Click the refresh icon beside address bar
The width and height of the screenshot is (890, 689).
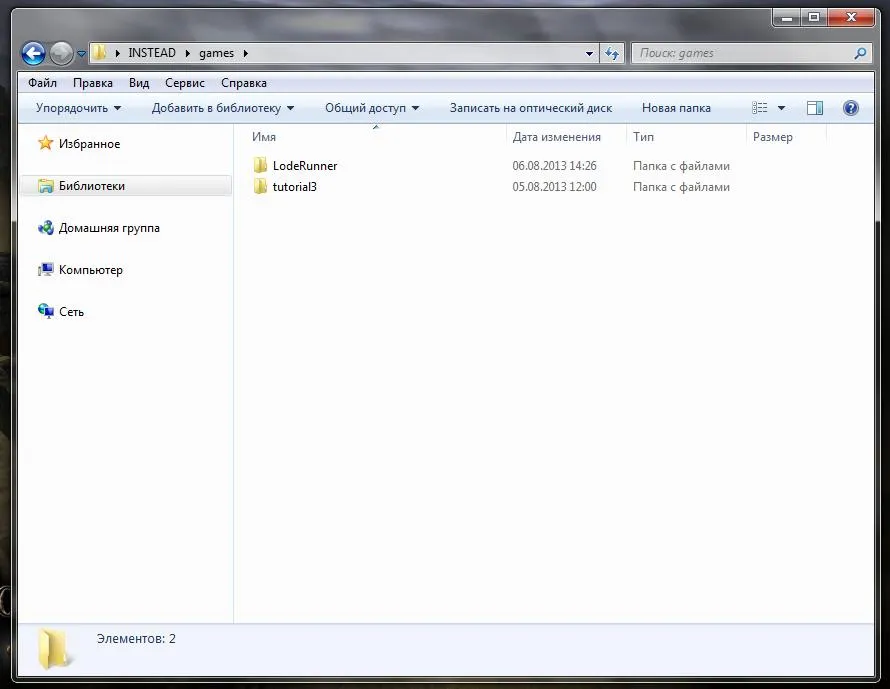point(613,54)
